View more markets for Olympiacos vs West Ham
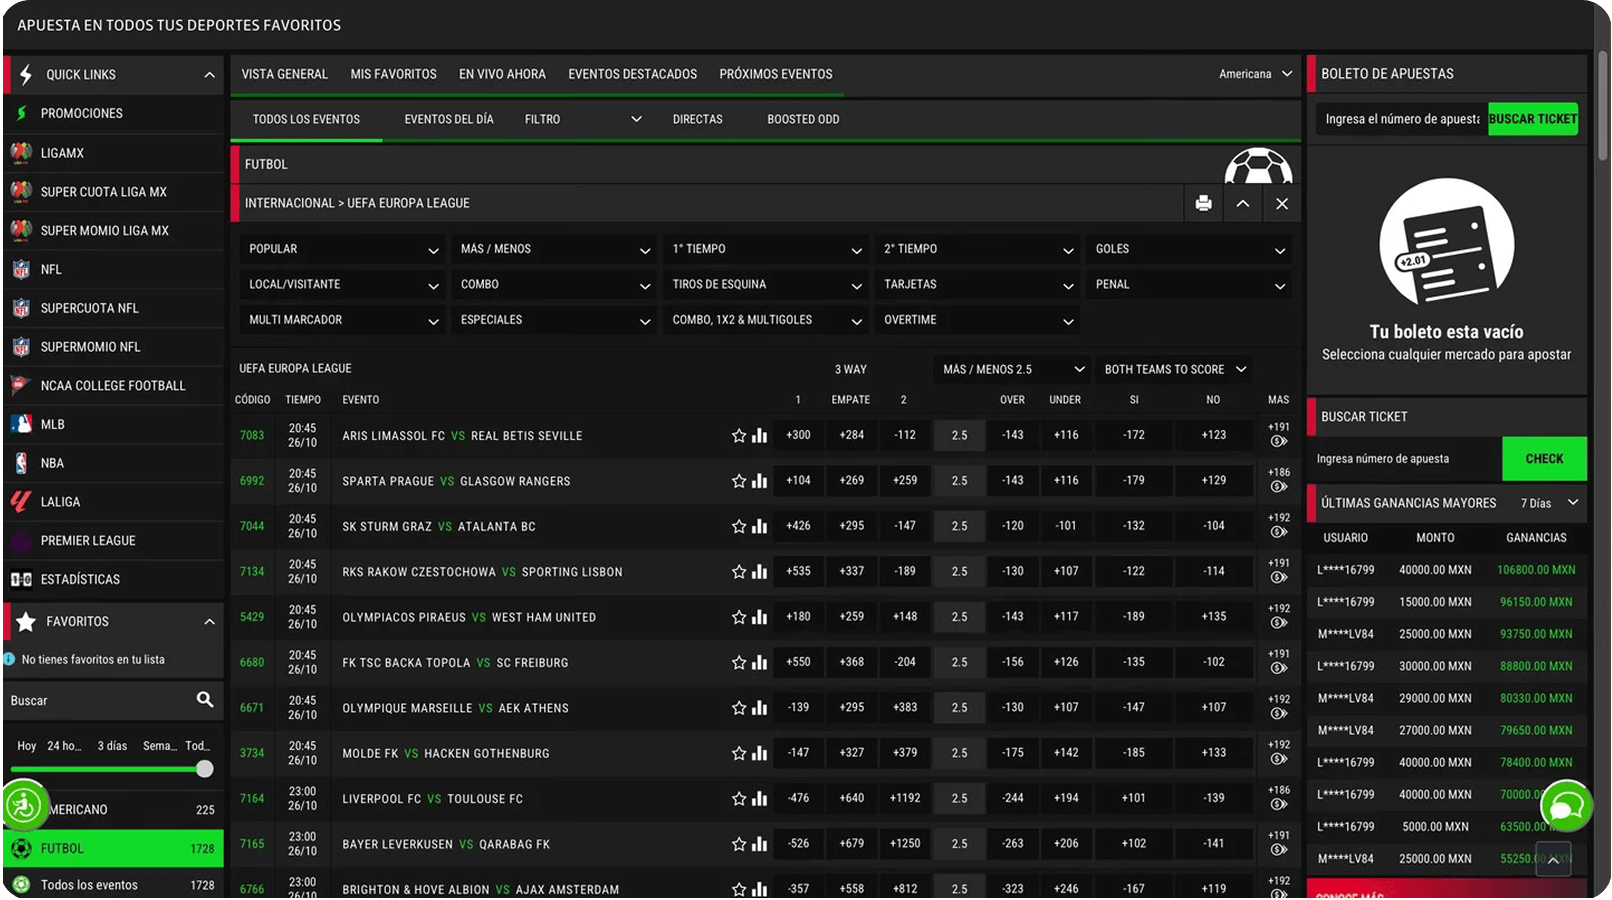The image size is (1612, 900). coord(1278,617)
